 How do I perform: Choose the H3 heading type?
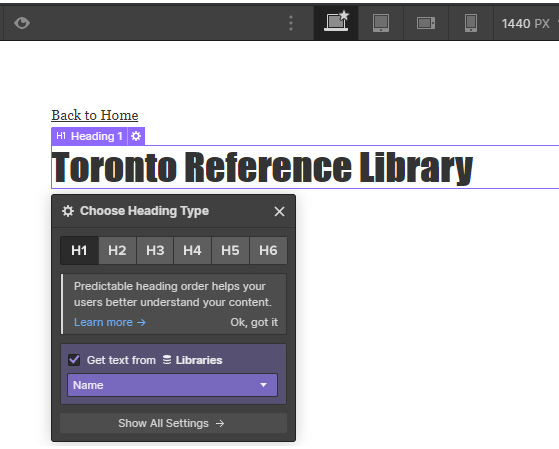coord(155,250)
